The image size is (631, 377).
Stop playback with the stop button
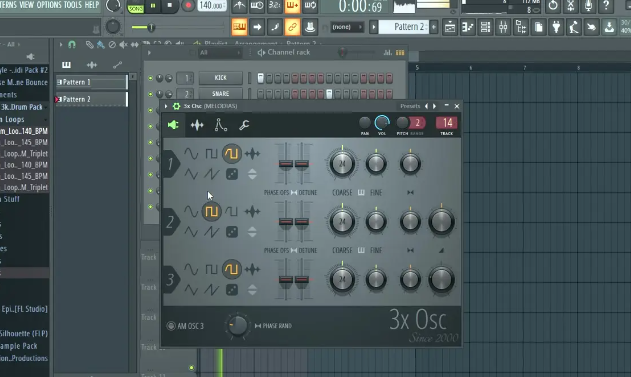click(169, 6)
